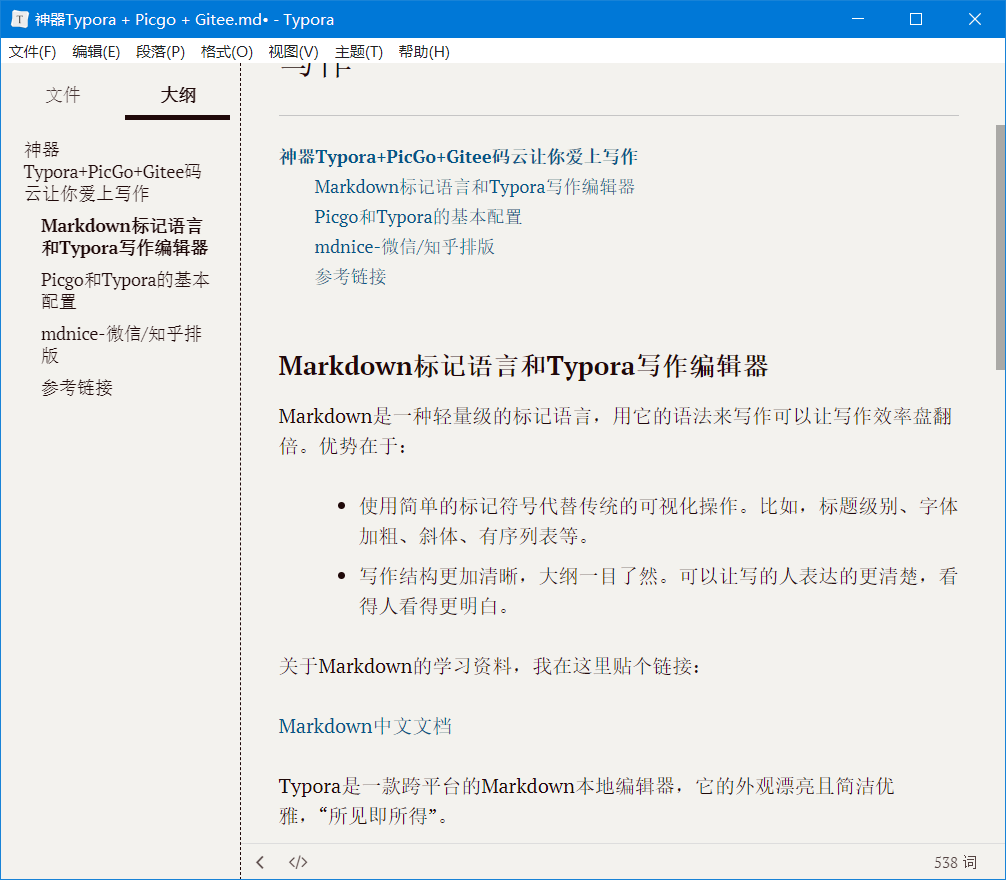Open the 编辑(E) menu
This screenshot has width=1006, height=880.
tap(96, 52)
